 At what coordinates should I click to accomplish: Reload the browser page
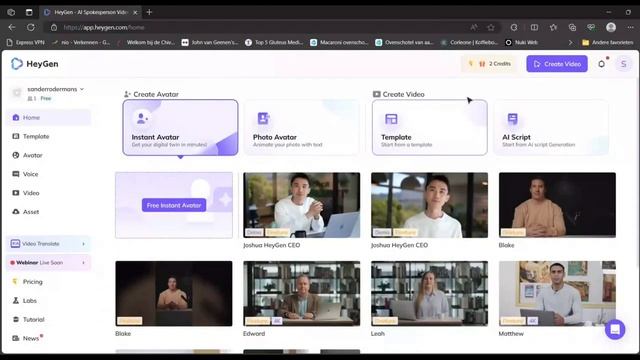click(31, 27)
